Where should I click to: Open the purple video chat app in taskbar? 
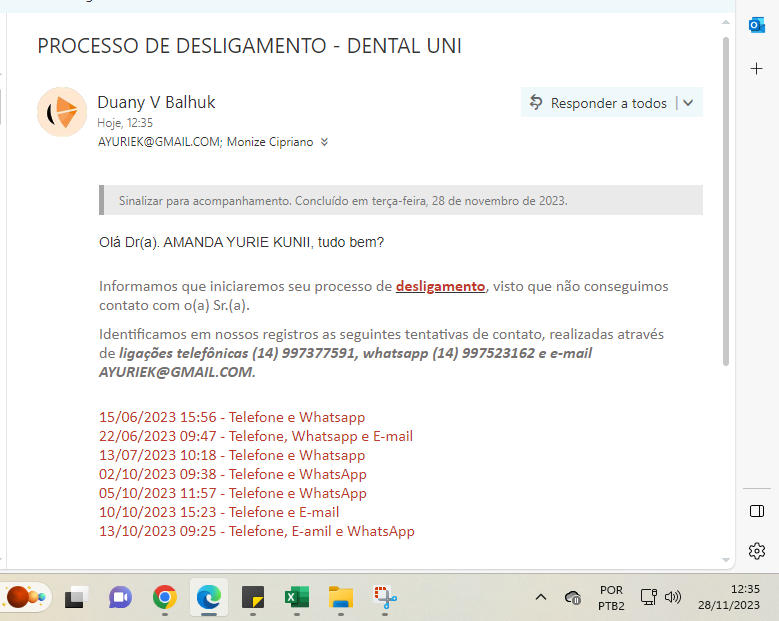(x=120, y=597)
